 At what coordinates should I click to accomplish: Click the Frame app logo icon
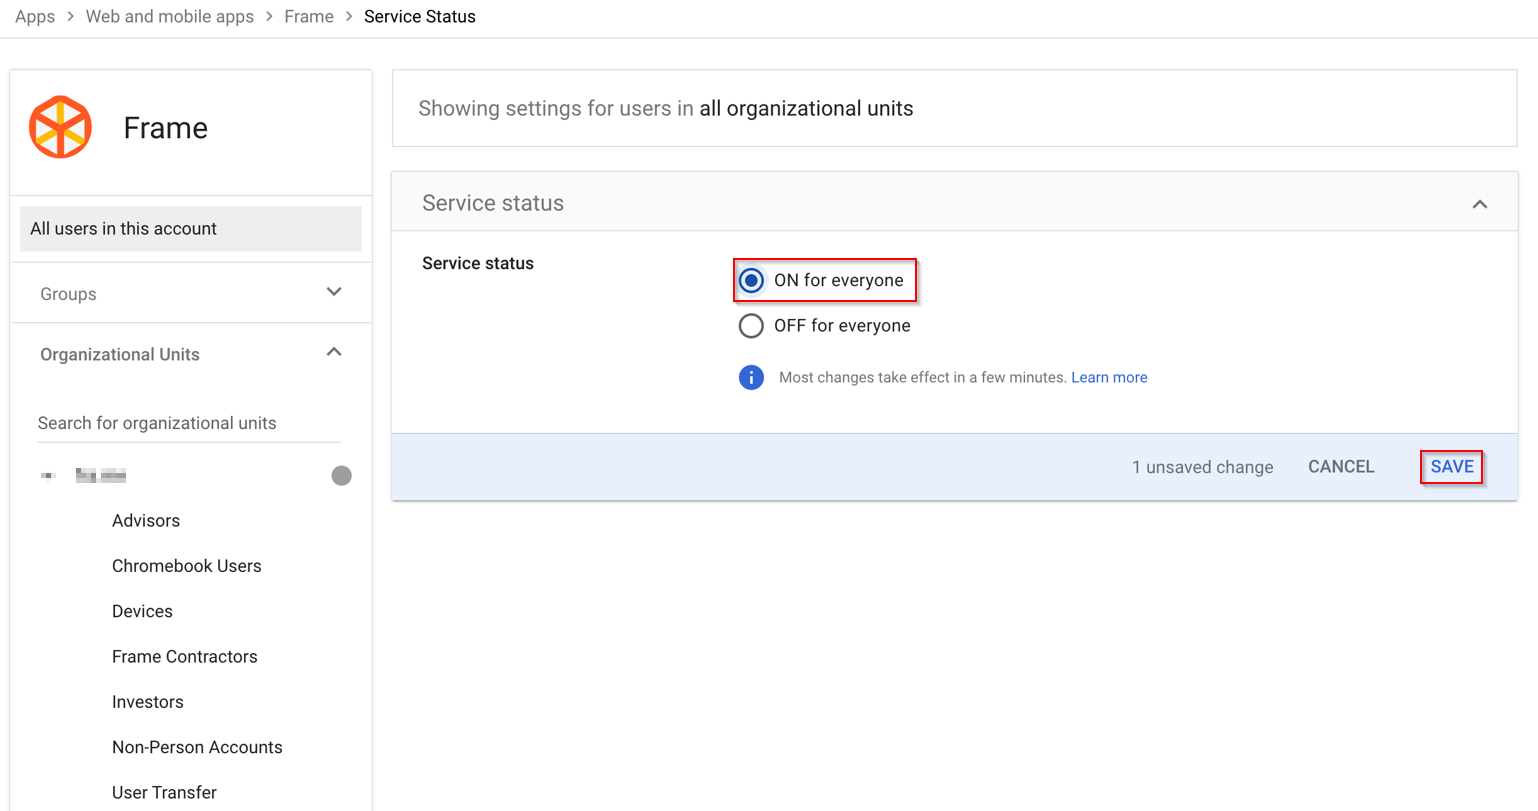click(x=61, y=127)
